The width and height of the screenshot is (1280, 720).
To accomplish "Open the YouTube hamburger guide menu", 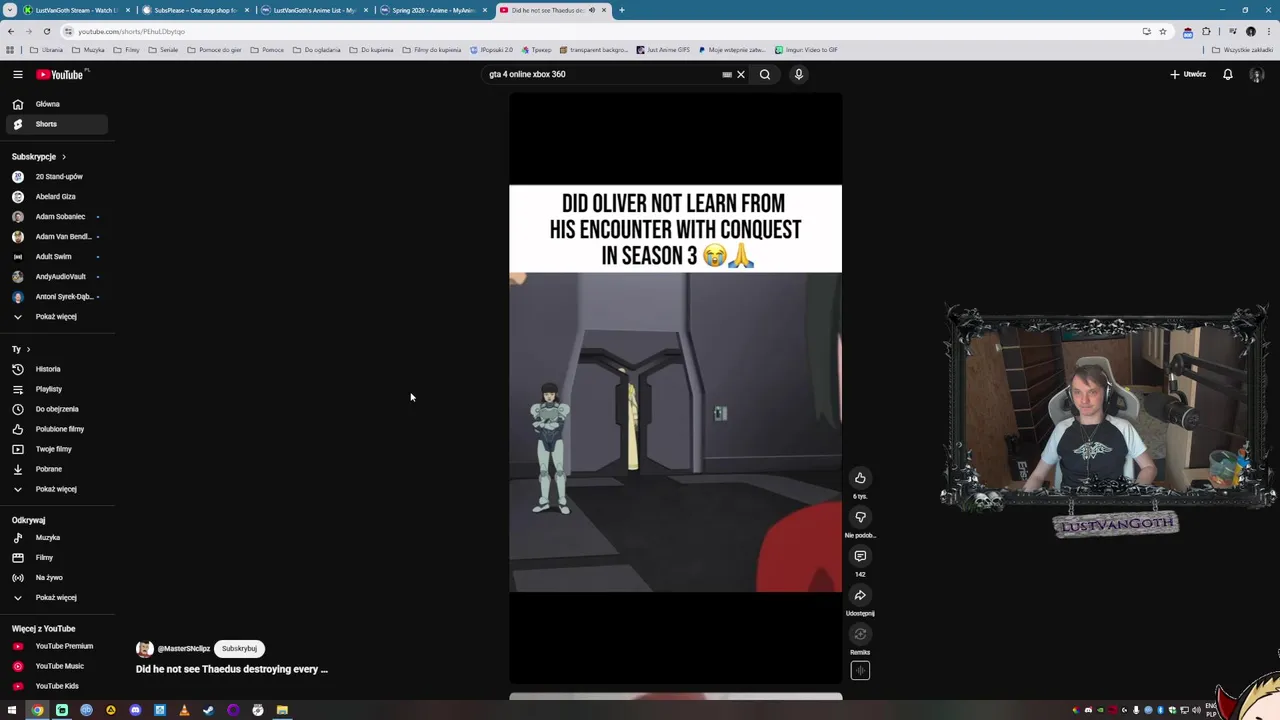I will click(17, 74).
